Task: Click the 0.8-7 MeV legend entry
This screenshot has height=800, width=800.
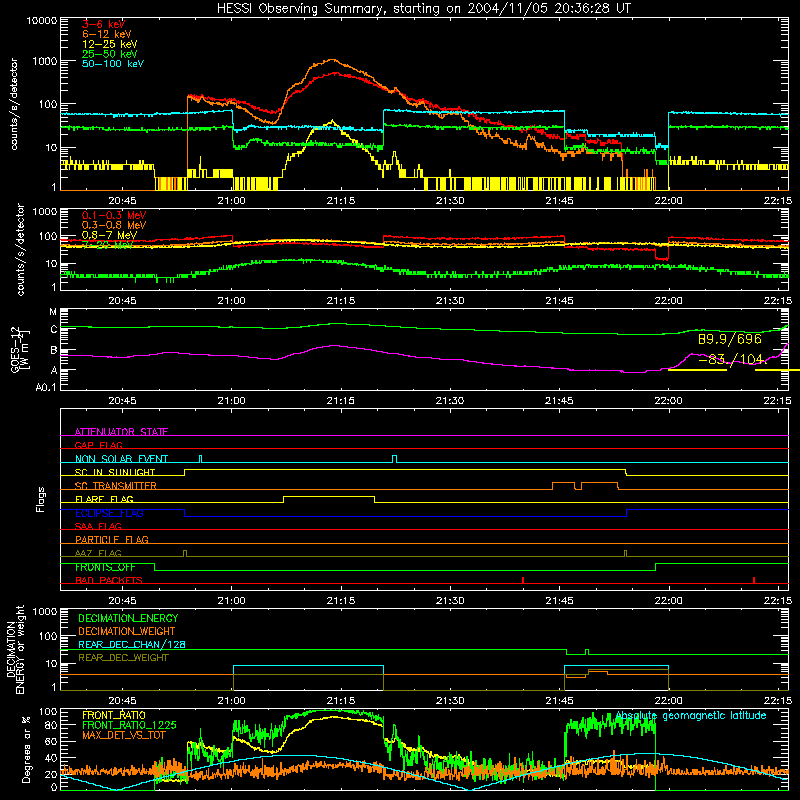Action: 109,236
